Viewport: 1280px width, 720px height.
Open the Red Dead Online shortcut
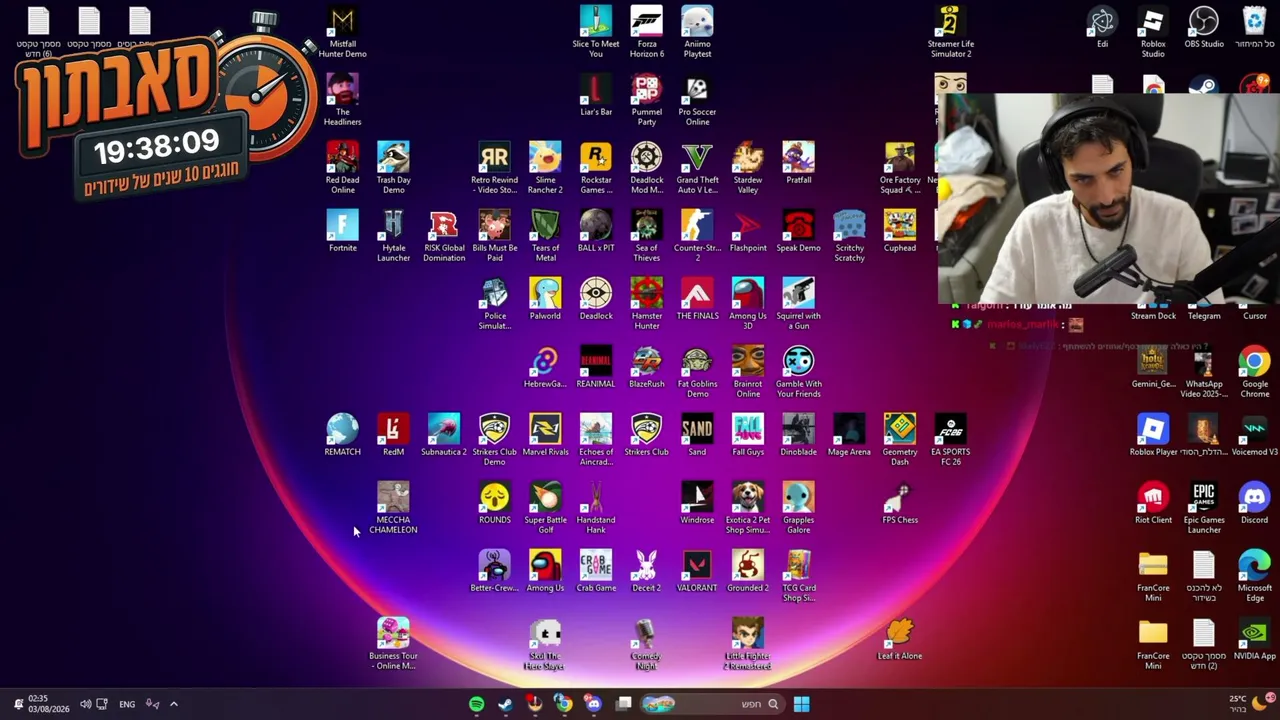(342, 167)
